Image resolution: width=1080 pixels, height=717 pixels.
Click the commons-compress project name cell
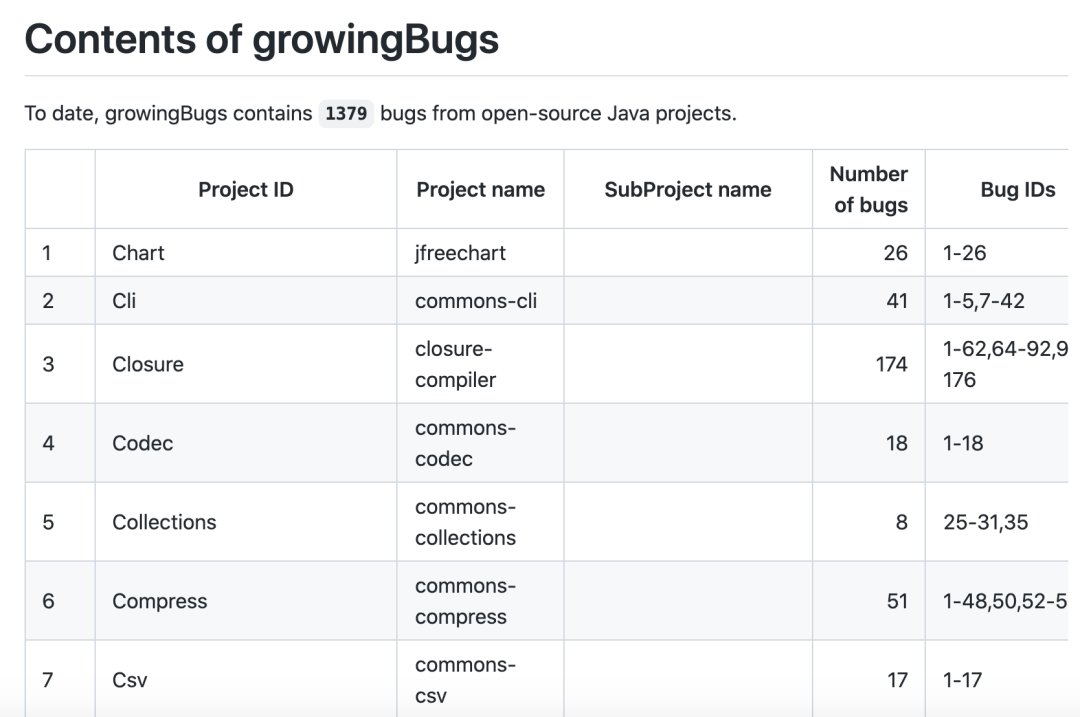[x=465, y=601]
